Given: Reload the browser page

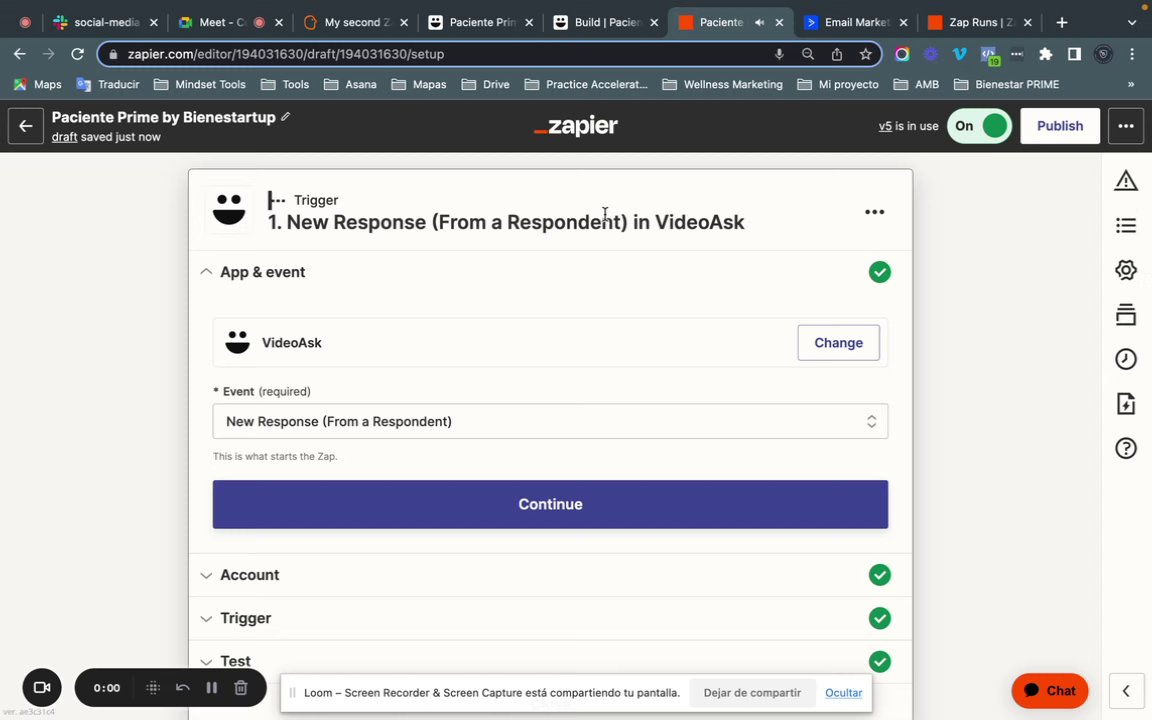Looking at the screenshot, I should [77, 54].
